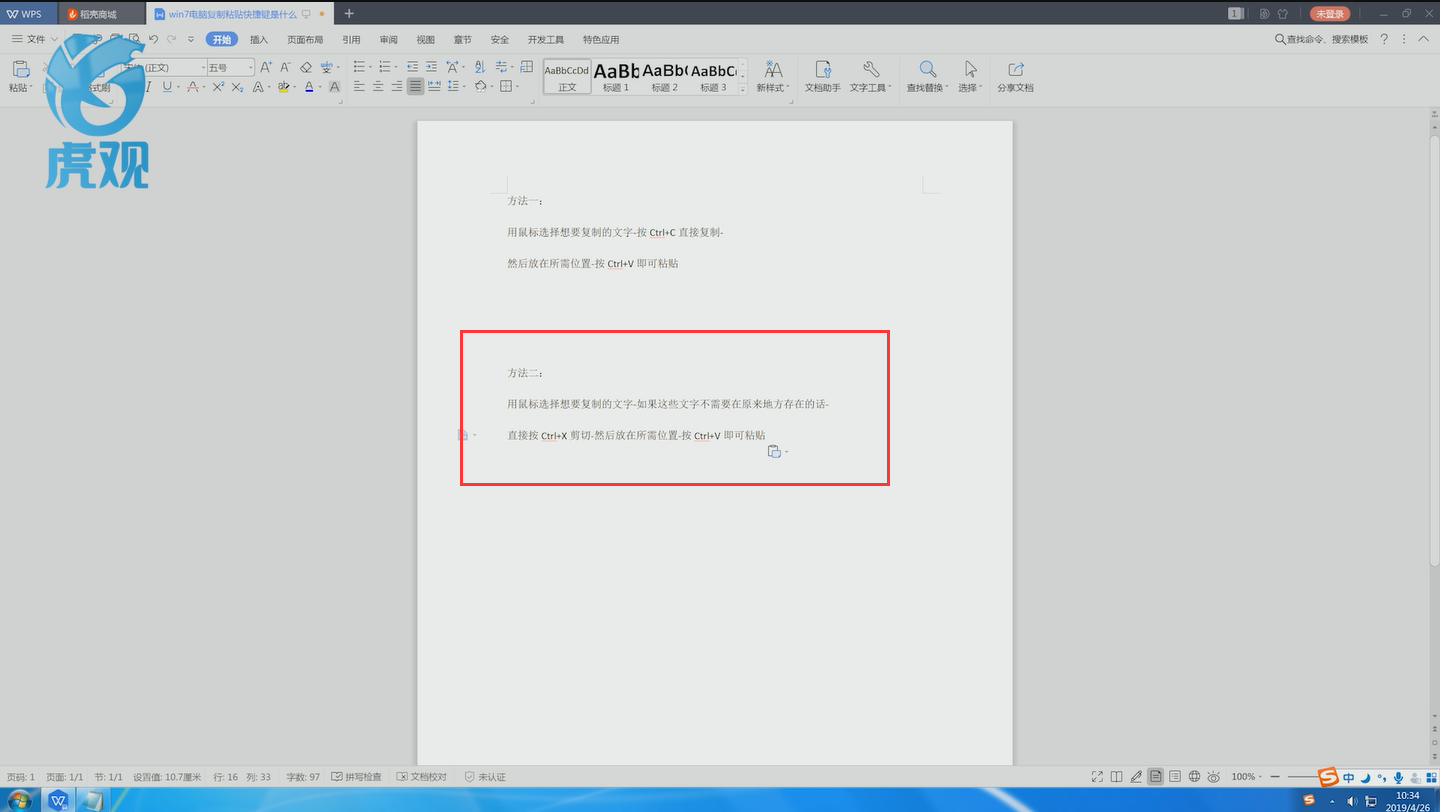Click the eye protection mode icon
This screenshot has height=812, width=1440.
tap(1213, 776)
